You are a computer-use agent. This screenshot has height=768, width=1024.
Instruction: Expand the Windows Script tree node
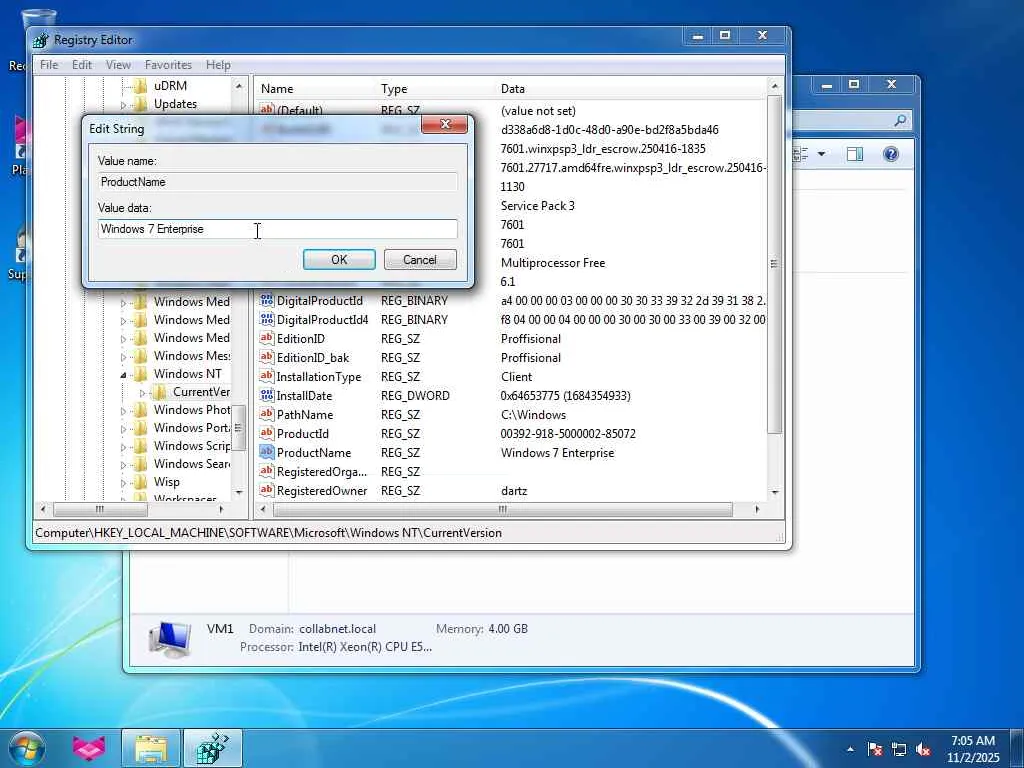123,447
